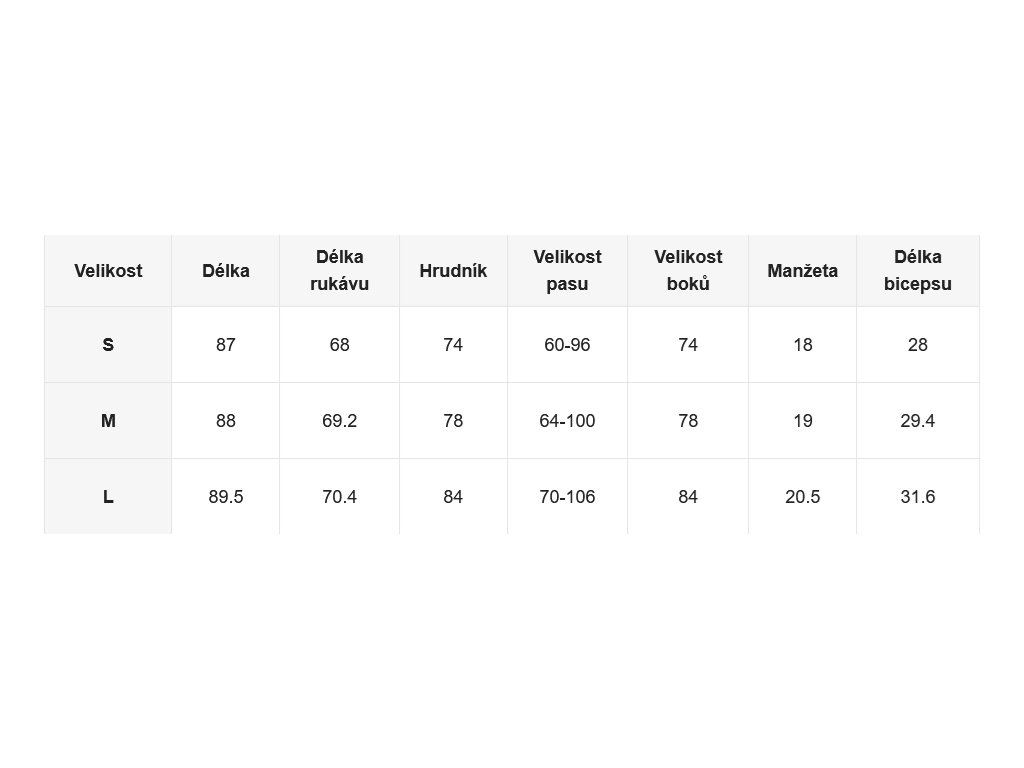This screenshot has height=768, width=1024.
Task: Select the 69.2 sleeve length cell
Action: [340, 421]
